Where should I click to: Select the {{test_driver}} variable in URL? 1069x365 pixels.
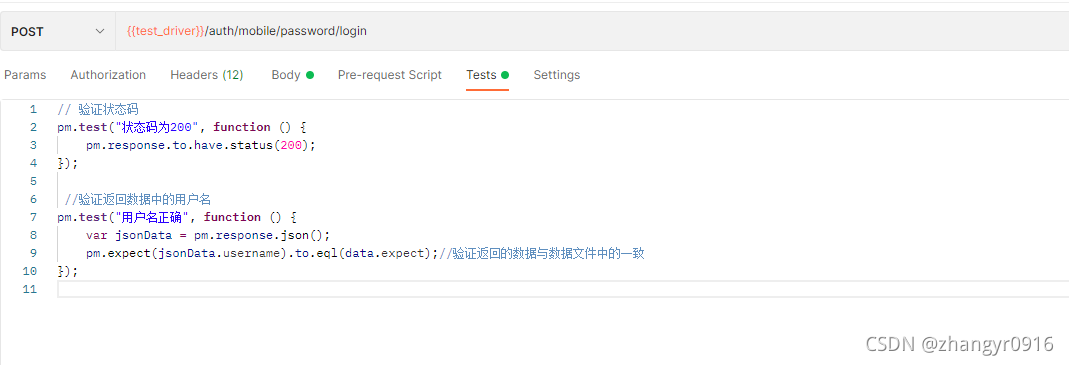(x=166, y=31)
